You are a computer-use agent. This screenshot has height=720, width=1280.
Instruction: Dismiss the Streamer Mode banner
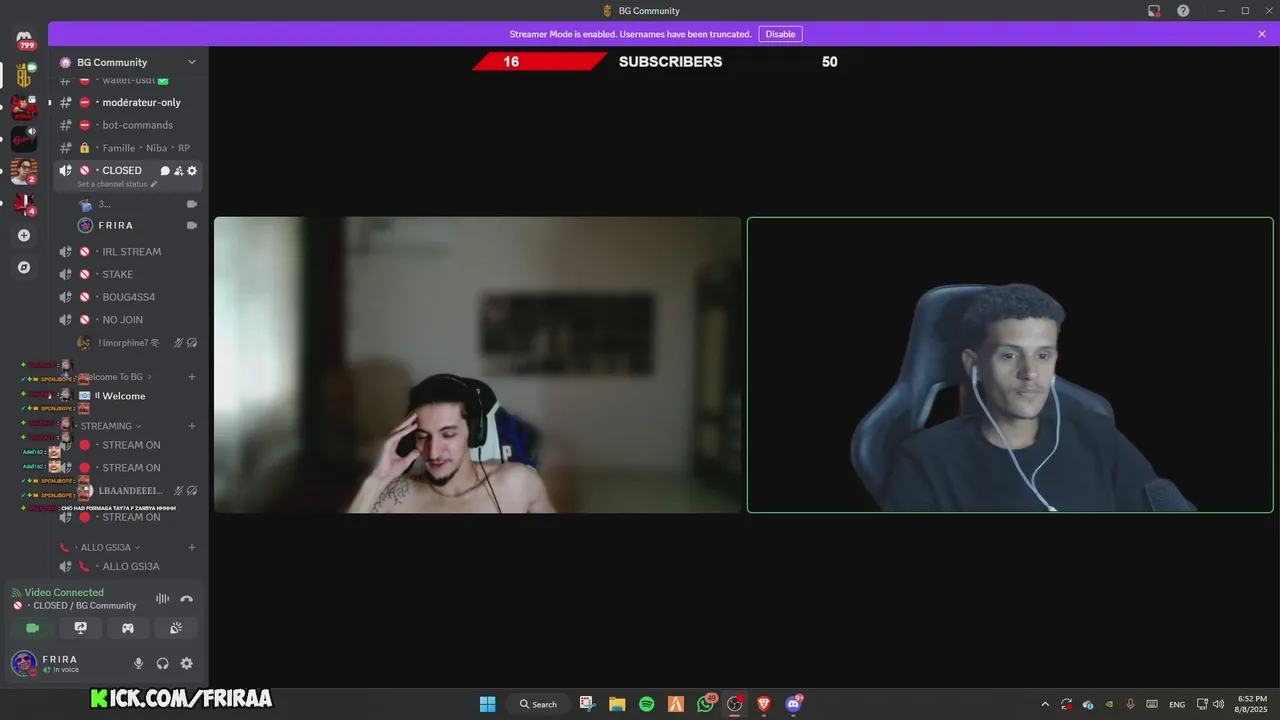click(x=1262, y=34)
